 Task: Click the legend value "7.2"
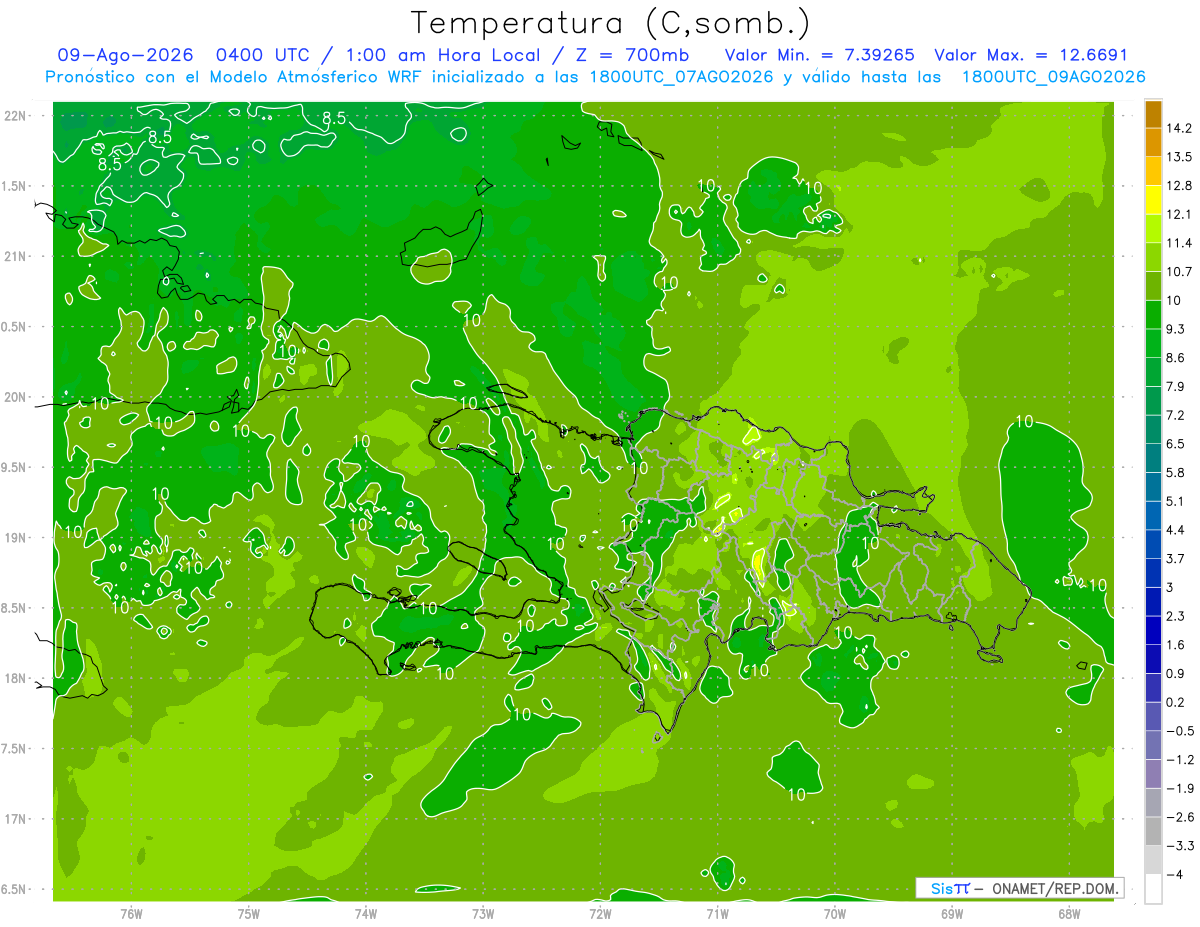point(1177,415)
